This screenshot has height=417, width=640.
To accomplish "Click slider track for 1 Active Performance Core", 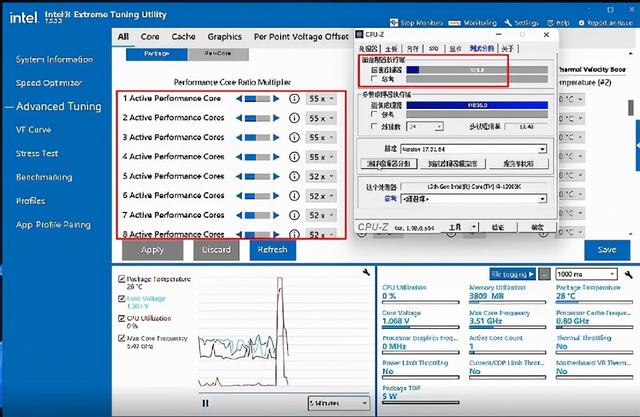I will (x=258, y=99).
